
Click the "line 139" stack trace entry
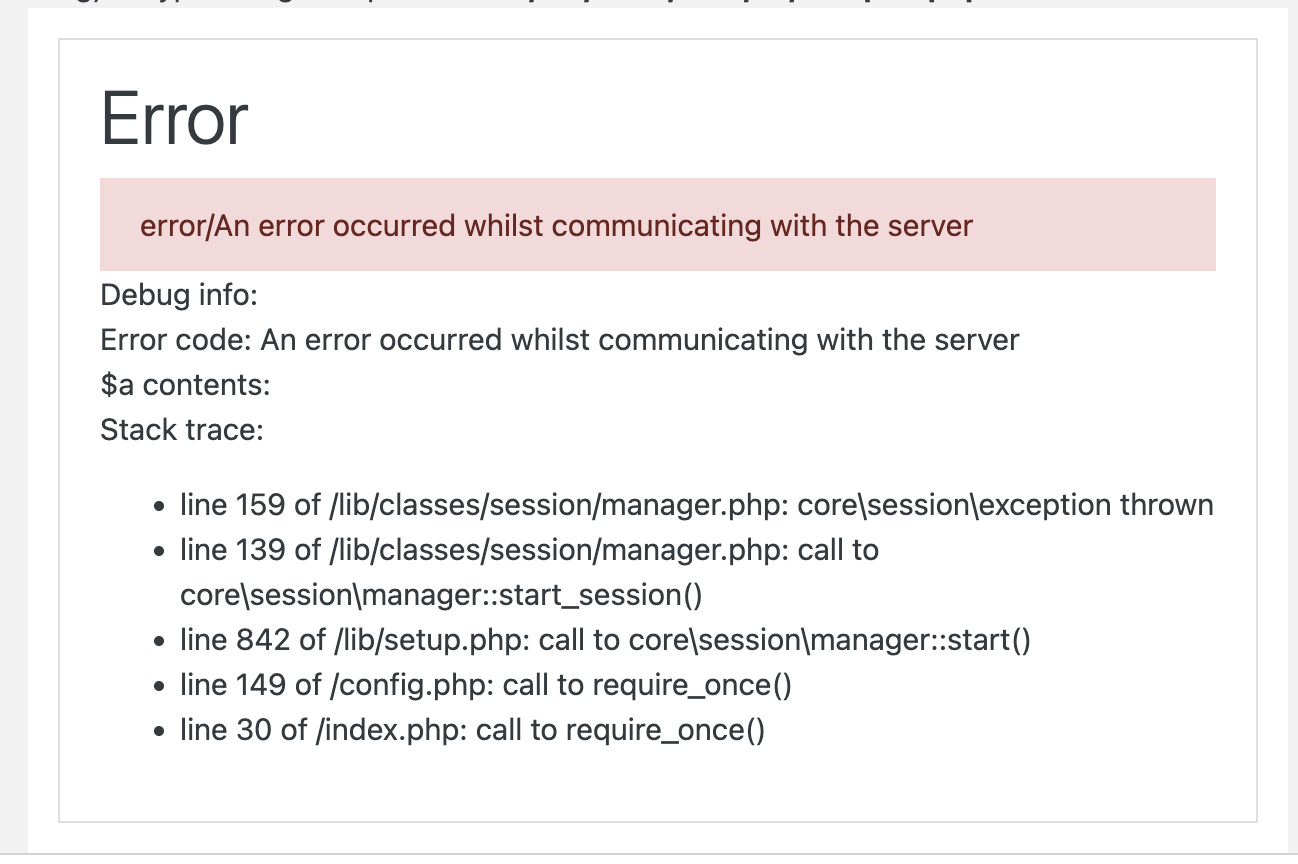click(530, 572)
